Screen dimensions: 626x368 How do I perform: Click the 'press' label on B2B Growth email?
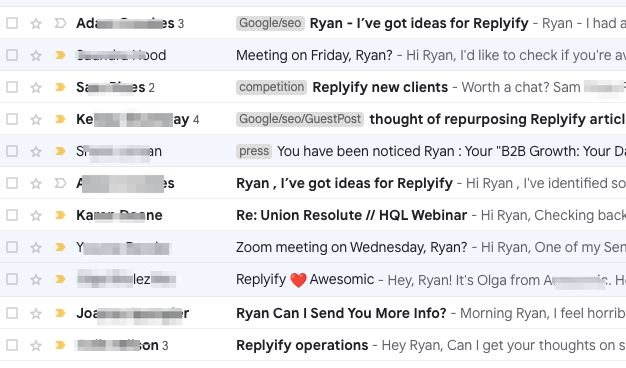tap(254, 151)
